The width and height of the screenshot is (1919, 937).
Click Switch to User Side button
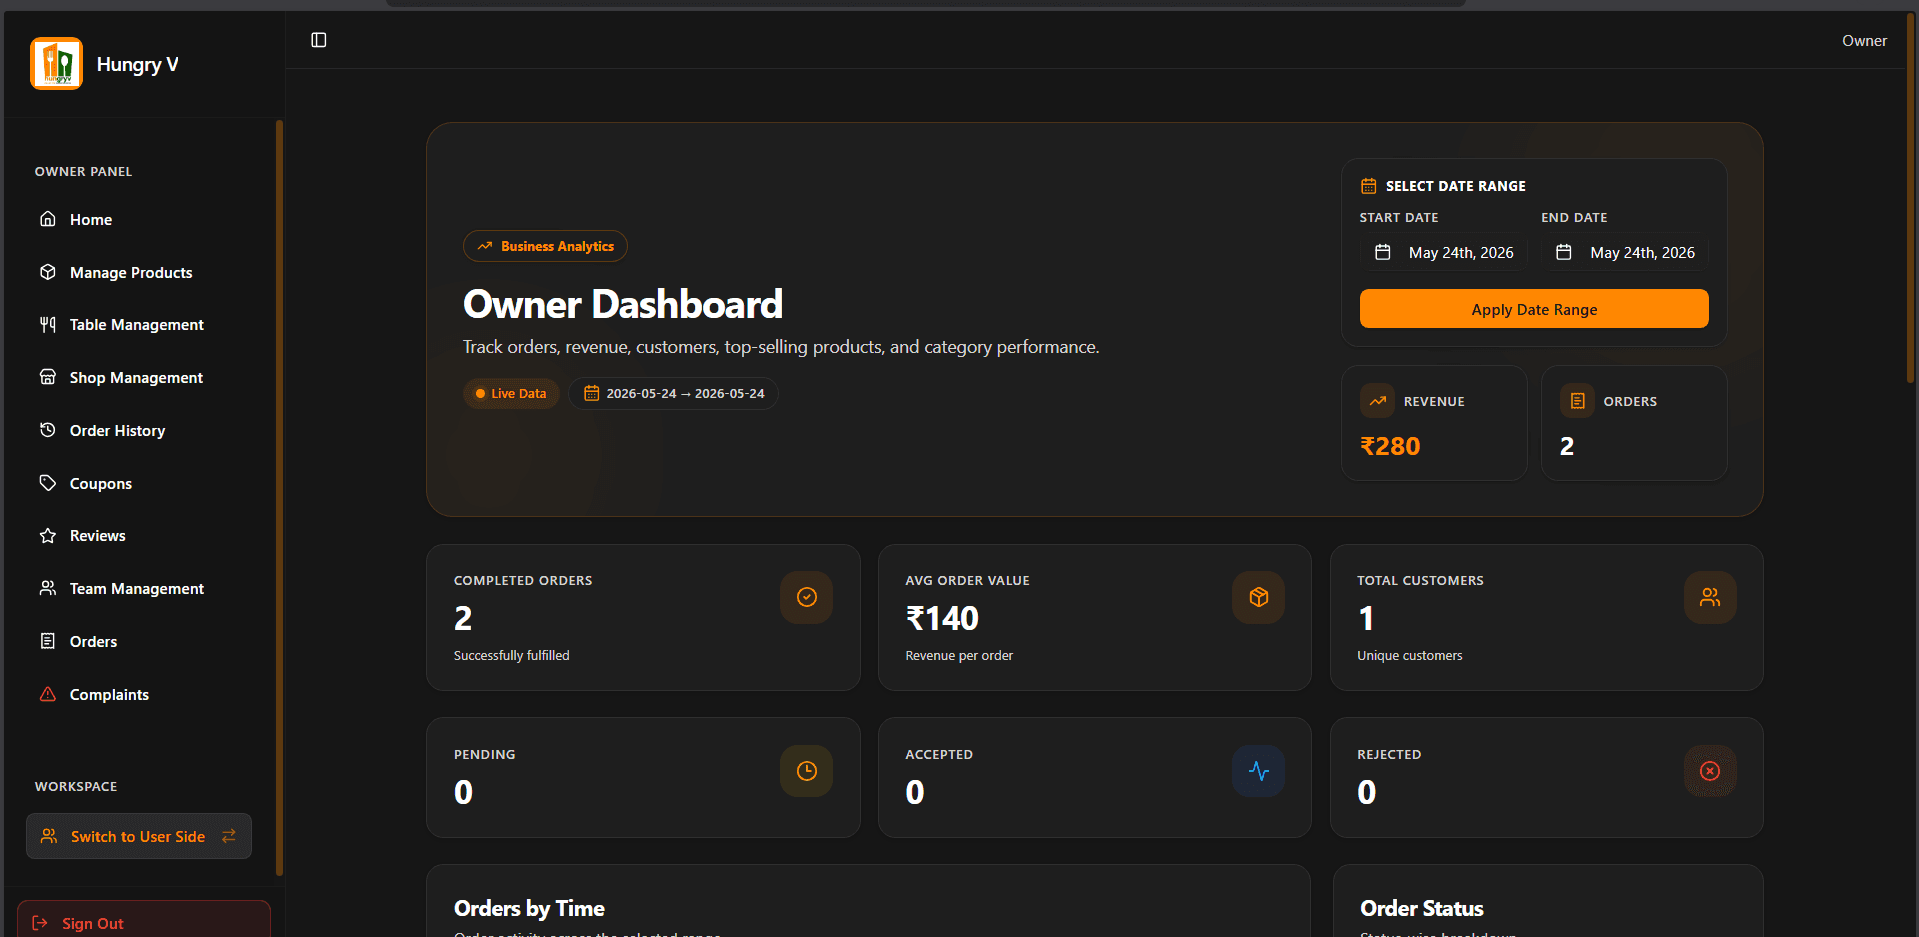139,836
